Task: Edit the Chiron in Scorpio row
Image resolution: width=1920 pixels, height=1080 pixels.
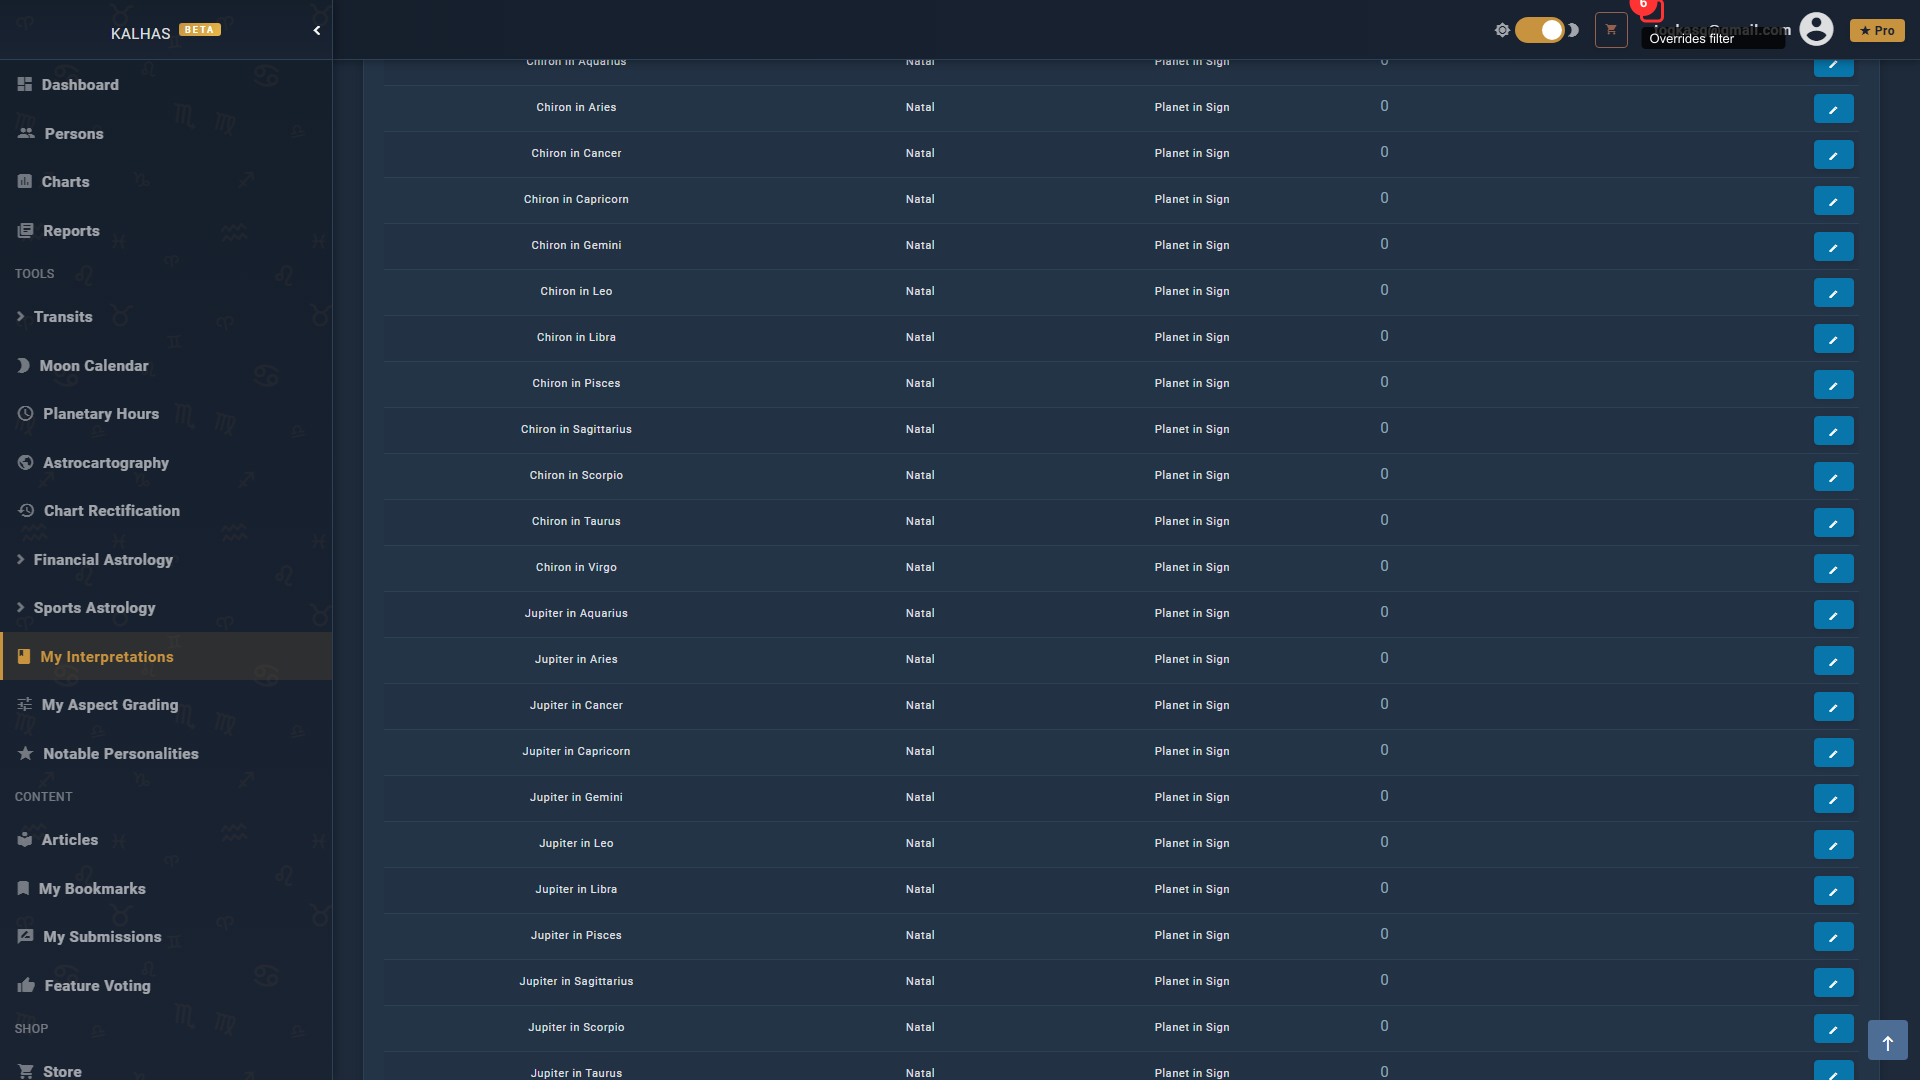Action: [1833, 477]
